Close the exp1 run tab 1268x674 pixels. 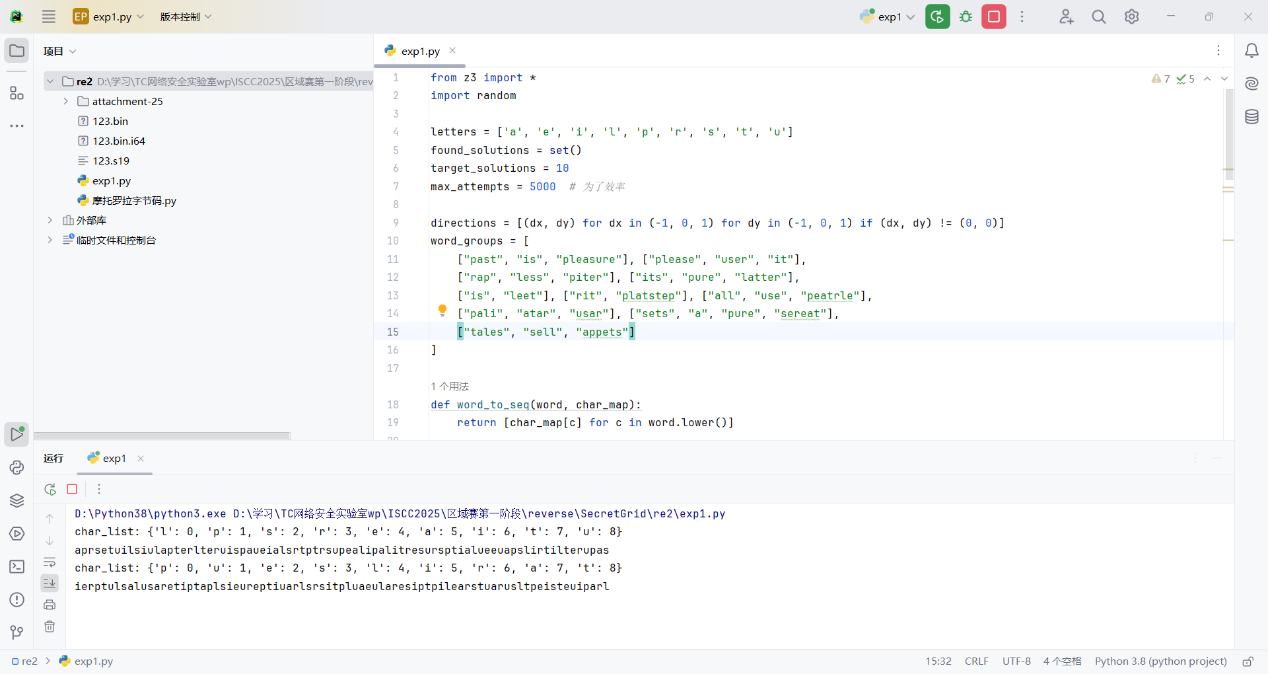[140, 458]
